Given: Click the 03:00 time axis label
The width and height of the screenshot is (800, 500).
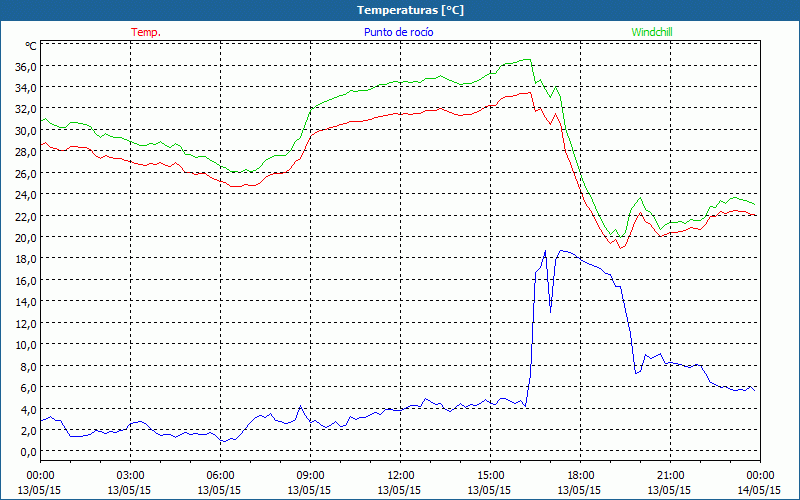Looking at the screenshot, I should point(131,476).
